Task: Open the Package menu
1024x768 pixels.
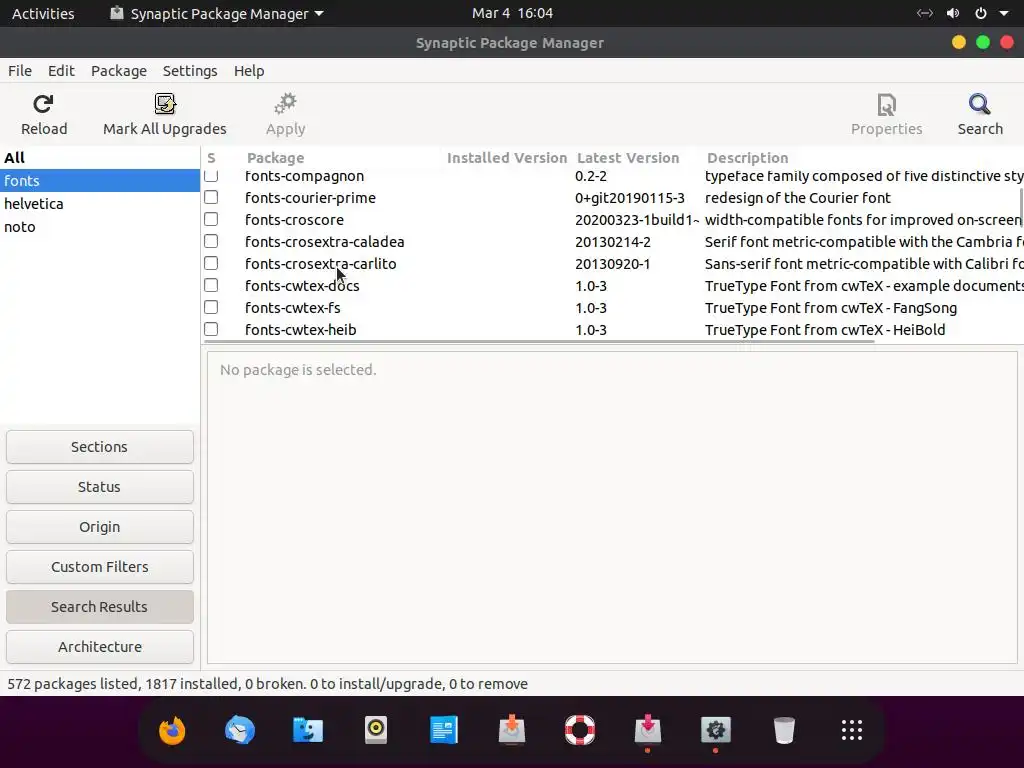Action: (119, 71)
